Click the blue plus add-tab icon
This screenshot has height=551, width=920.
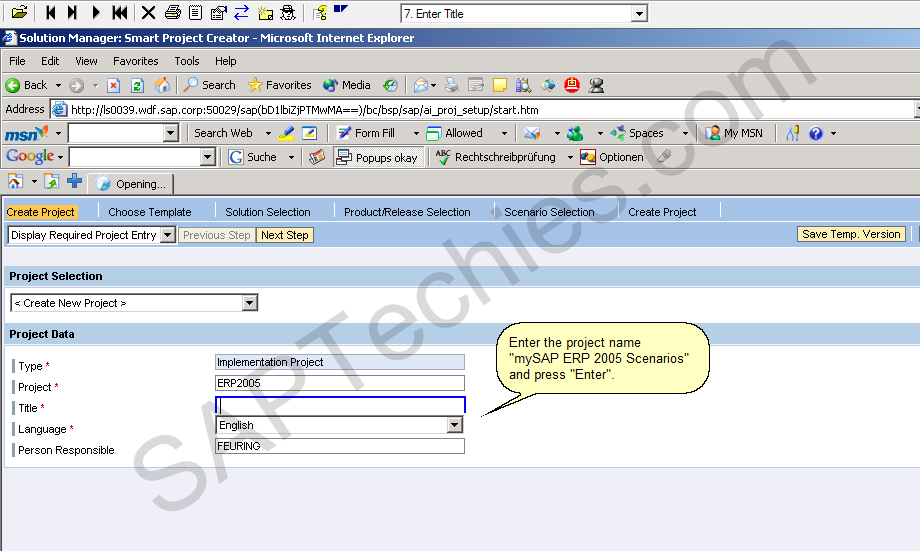tap(75, 181)
